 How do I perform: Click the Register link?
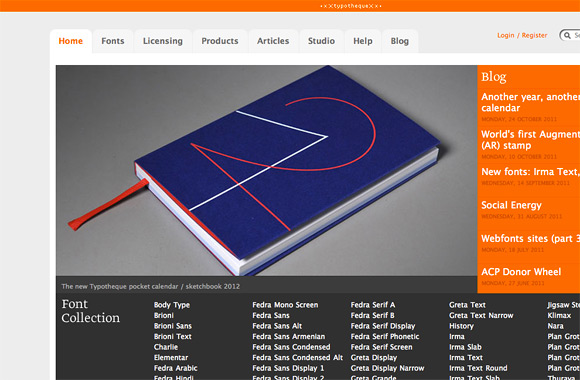[x=535, y=36]
